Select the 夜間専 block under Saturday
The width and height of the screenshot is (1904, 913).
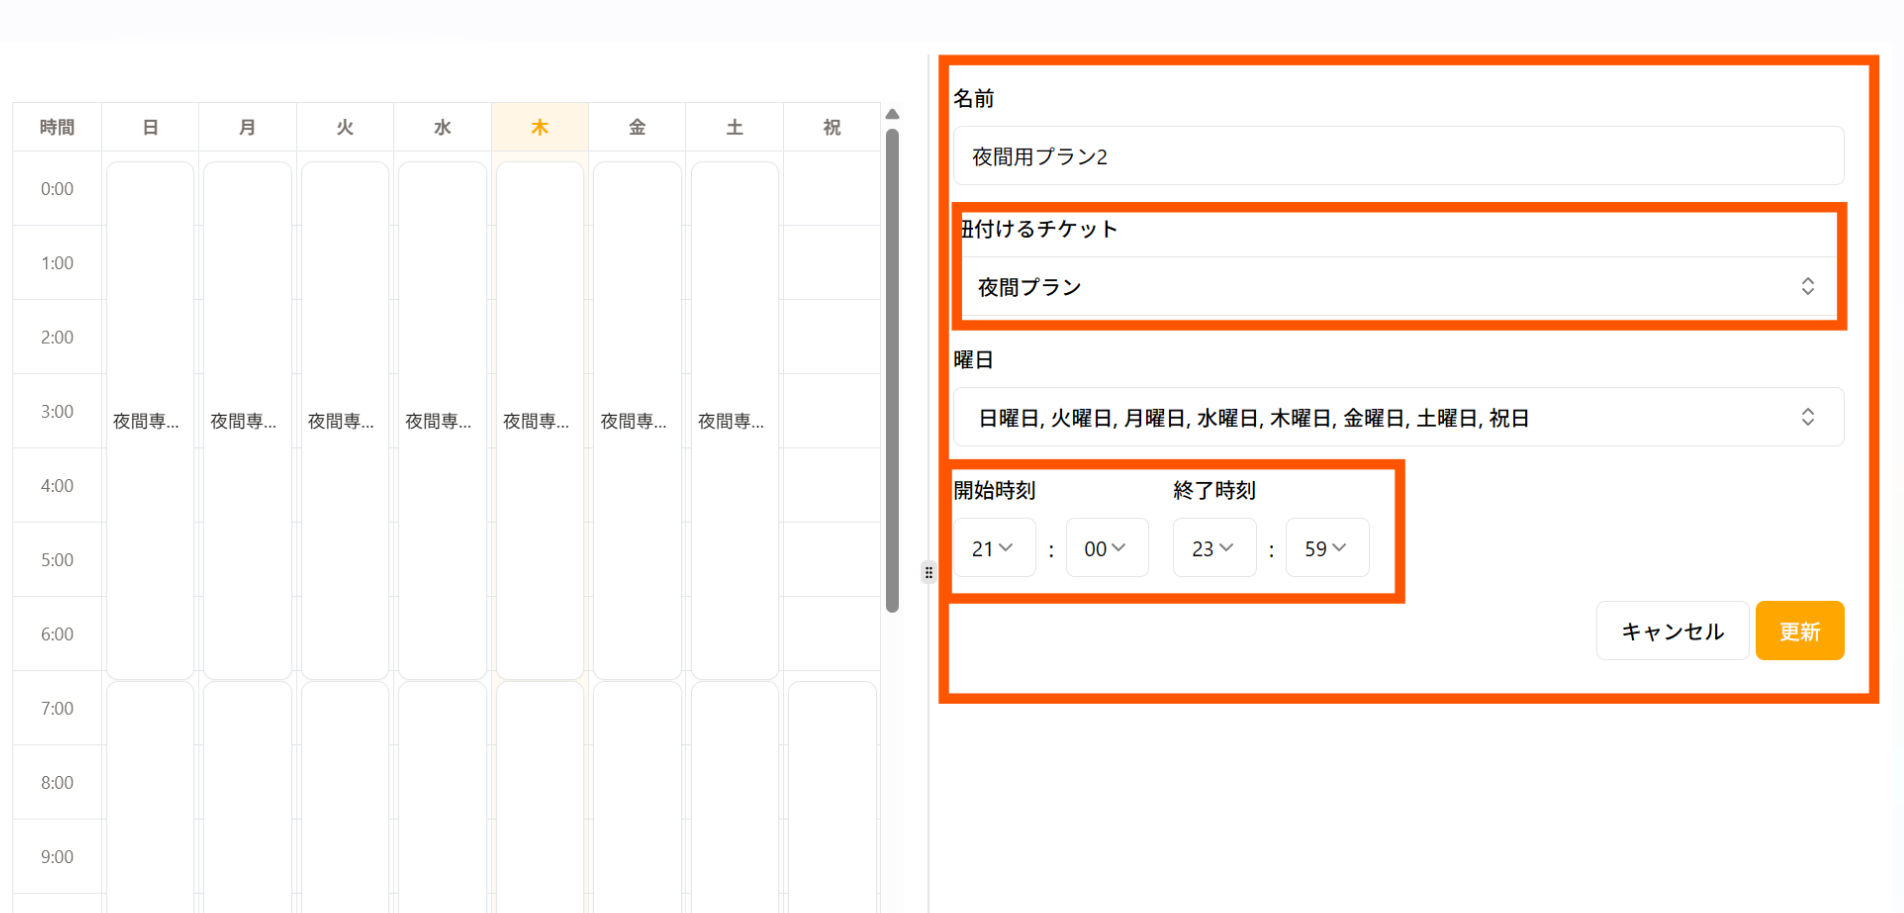734,421
